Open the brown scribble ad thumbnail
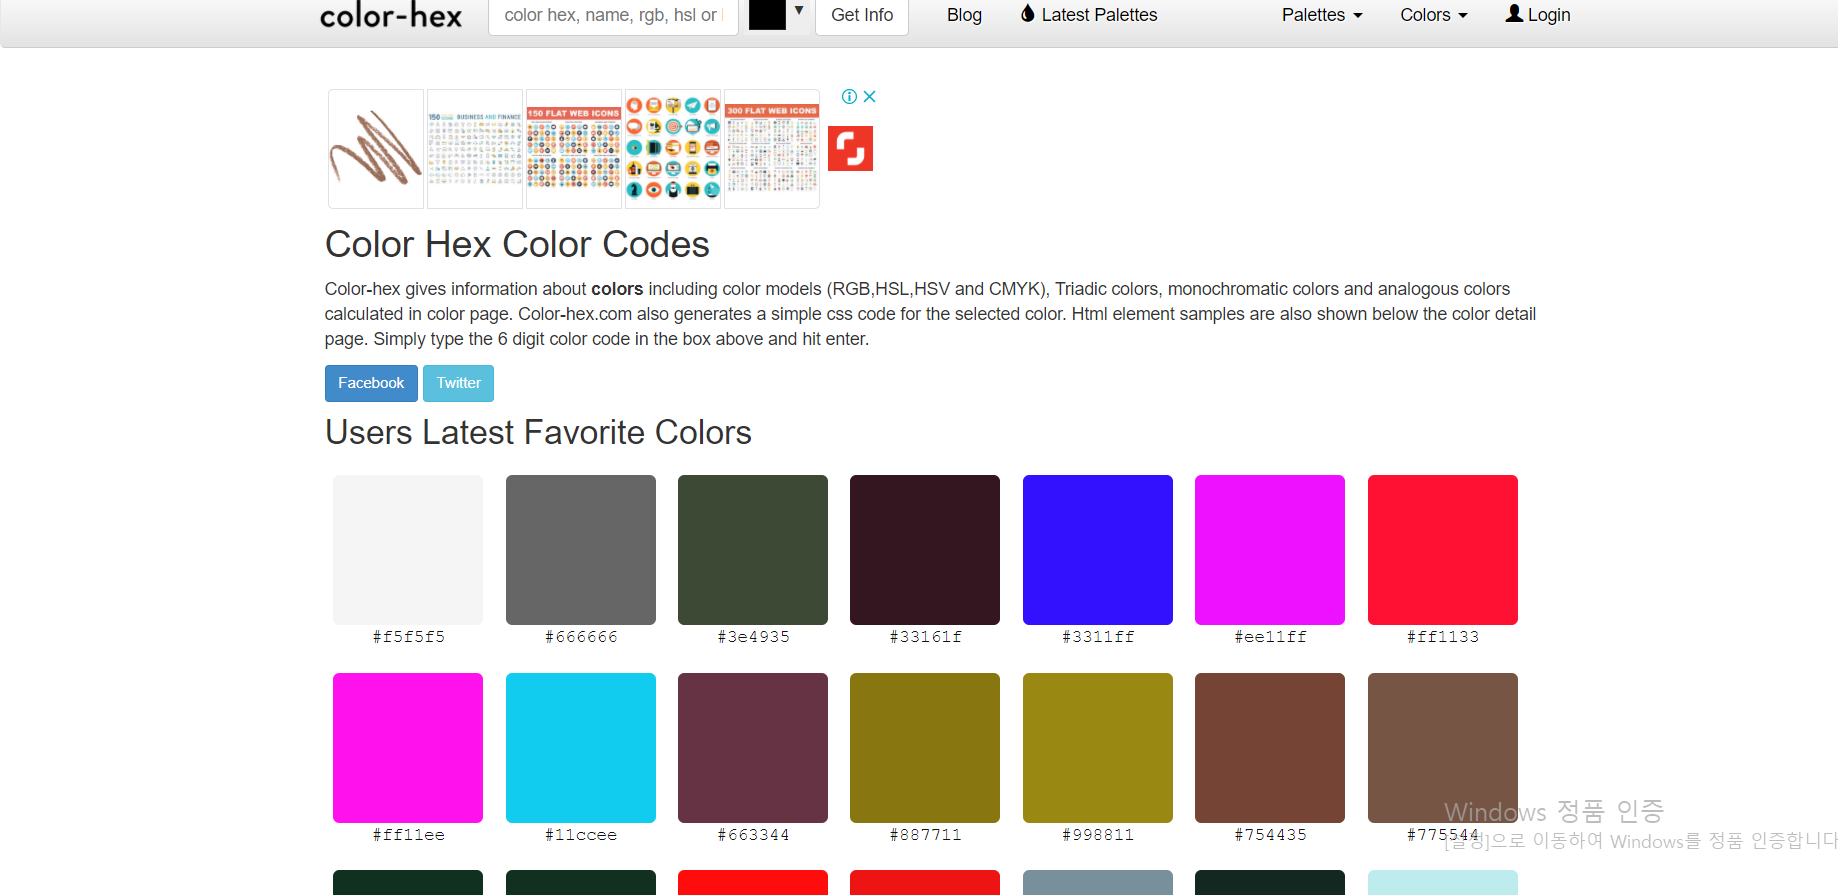Viewport: 1838px width, 895px height. [376, 149]
